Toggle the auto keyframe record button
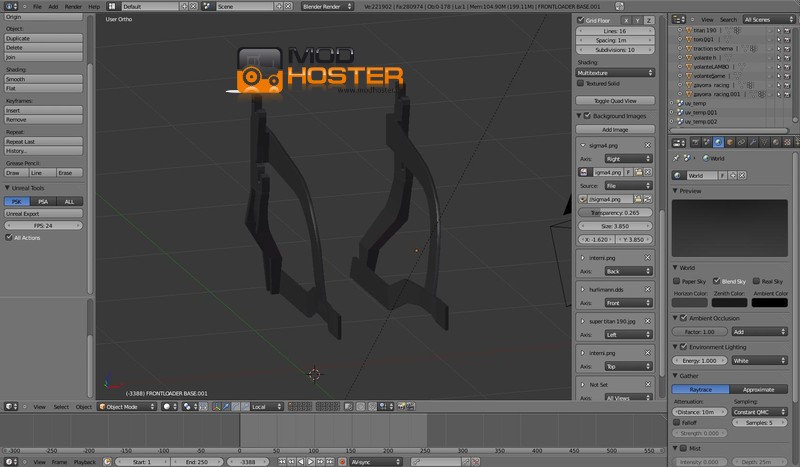The image size is (800, 467). [x=342, y=462]
